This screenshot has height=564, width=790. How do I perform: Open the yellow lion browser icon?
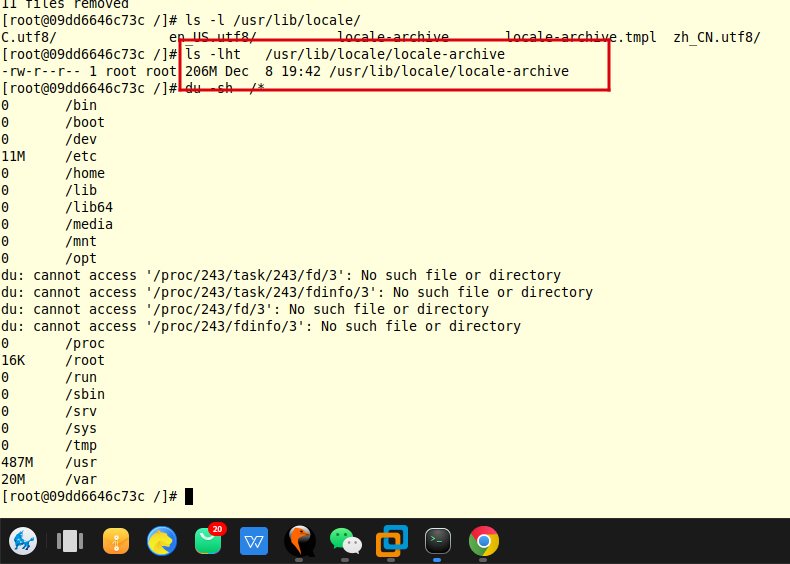coord(162,541)
